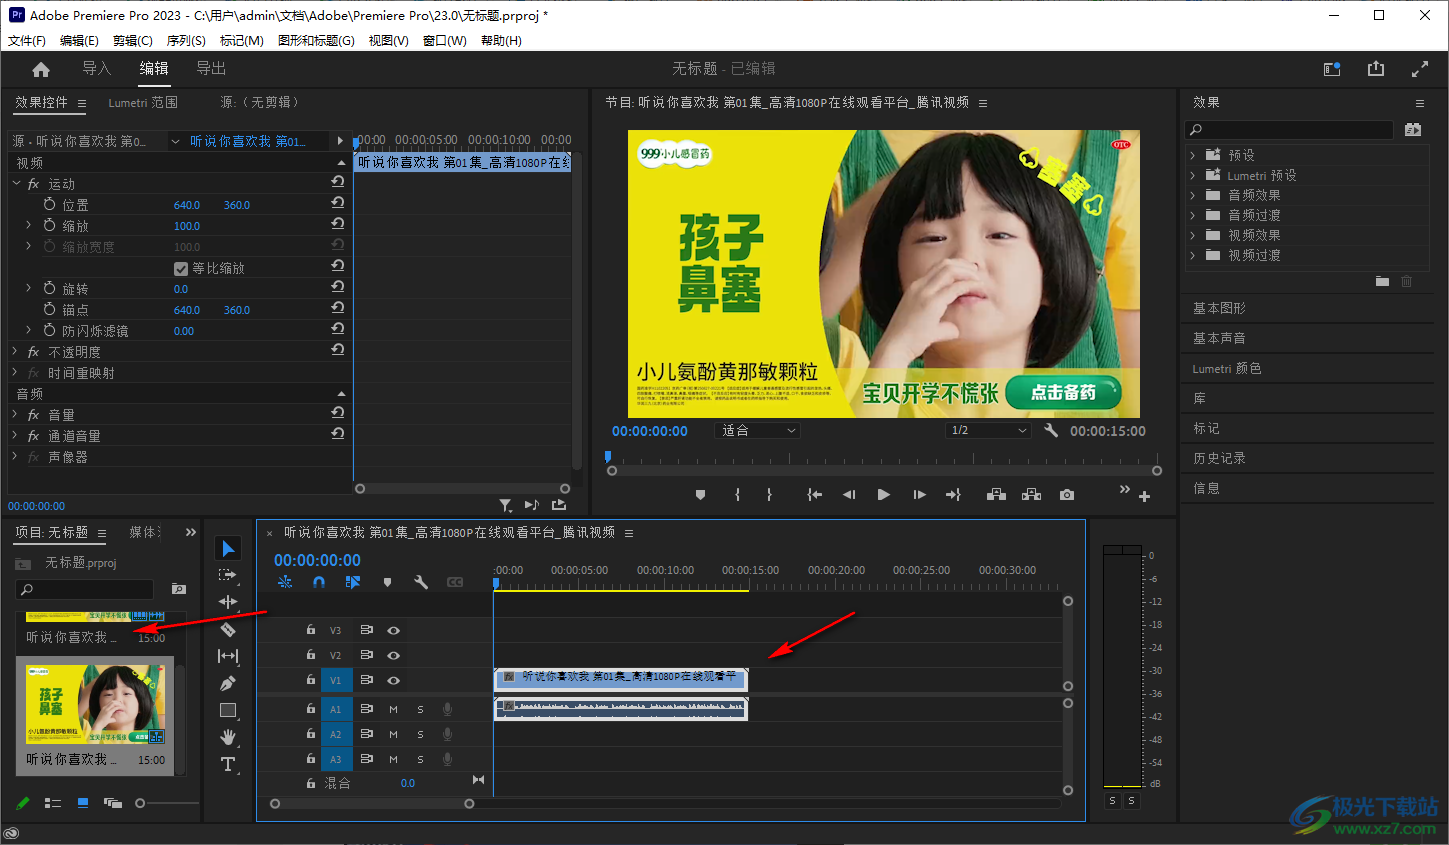
Task: Switch project panel to list view
Action: pyautogui.click(x=53, y=803)
